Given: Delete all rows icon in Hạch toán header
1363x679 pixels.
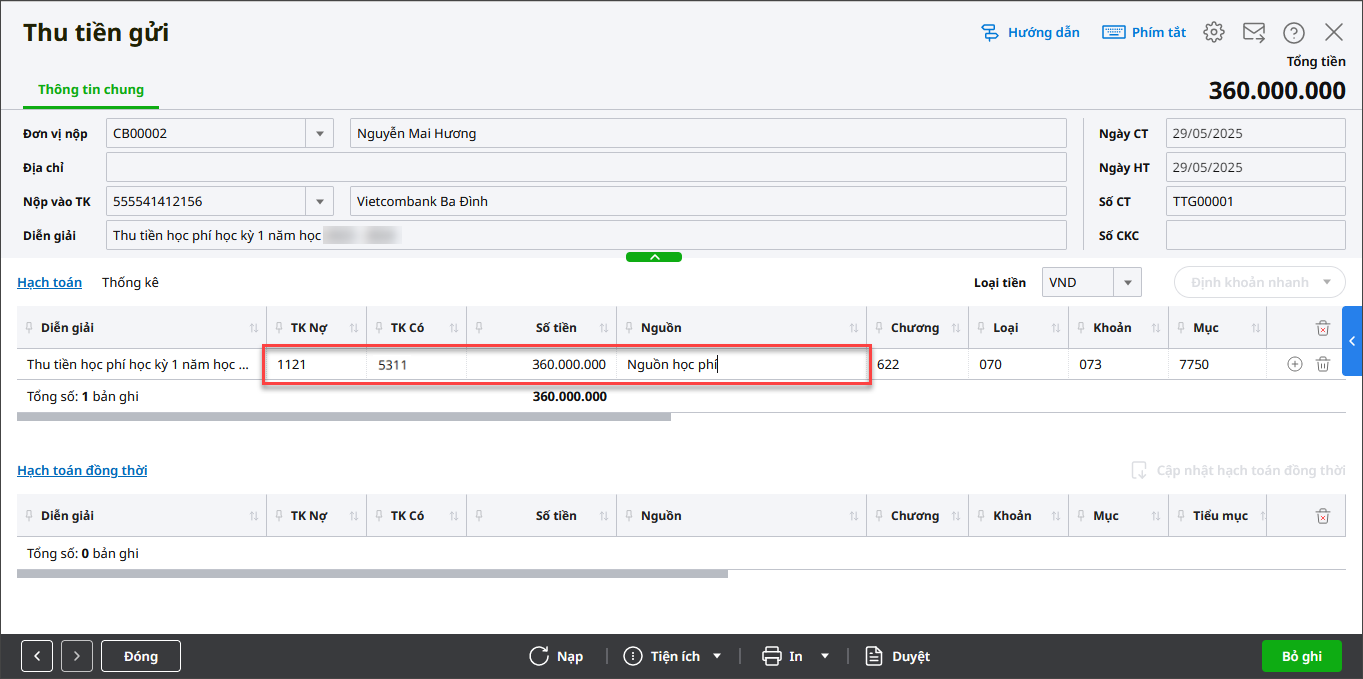Looking at the screenshot, I should [x=1323, y=328].
